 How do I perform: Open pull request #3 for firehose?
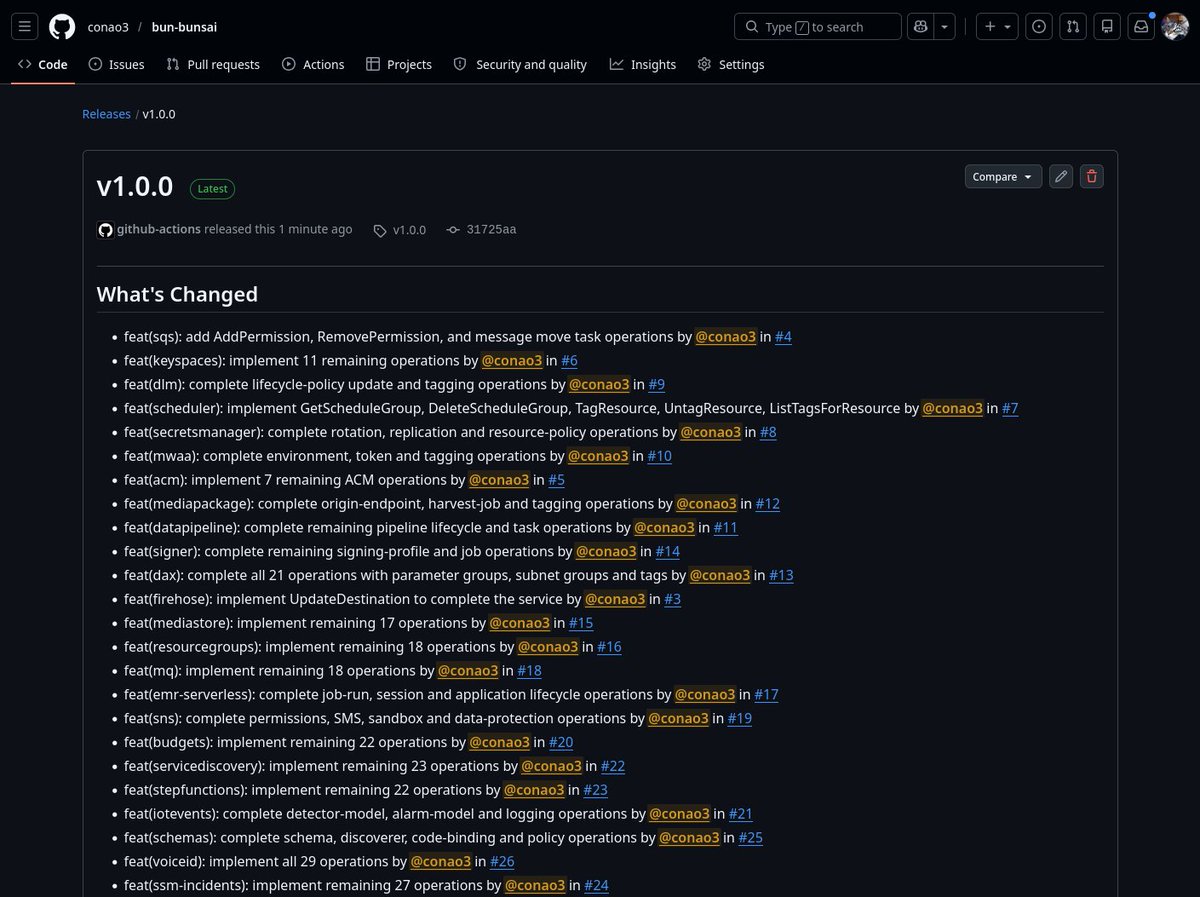(x=672, y=599)
